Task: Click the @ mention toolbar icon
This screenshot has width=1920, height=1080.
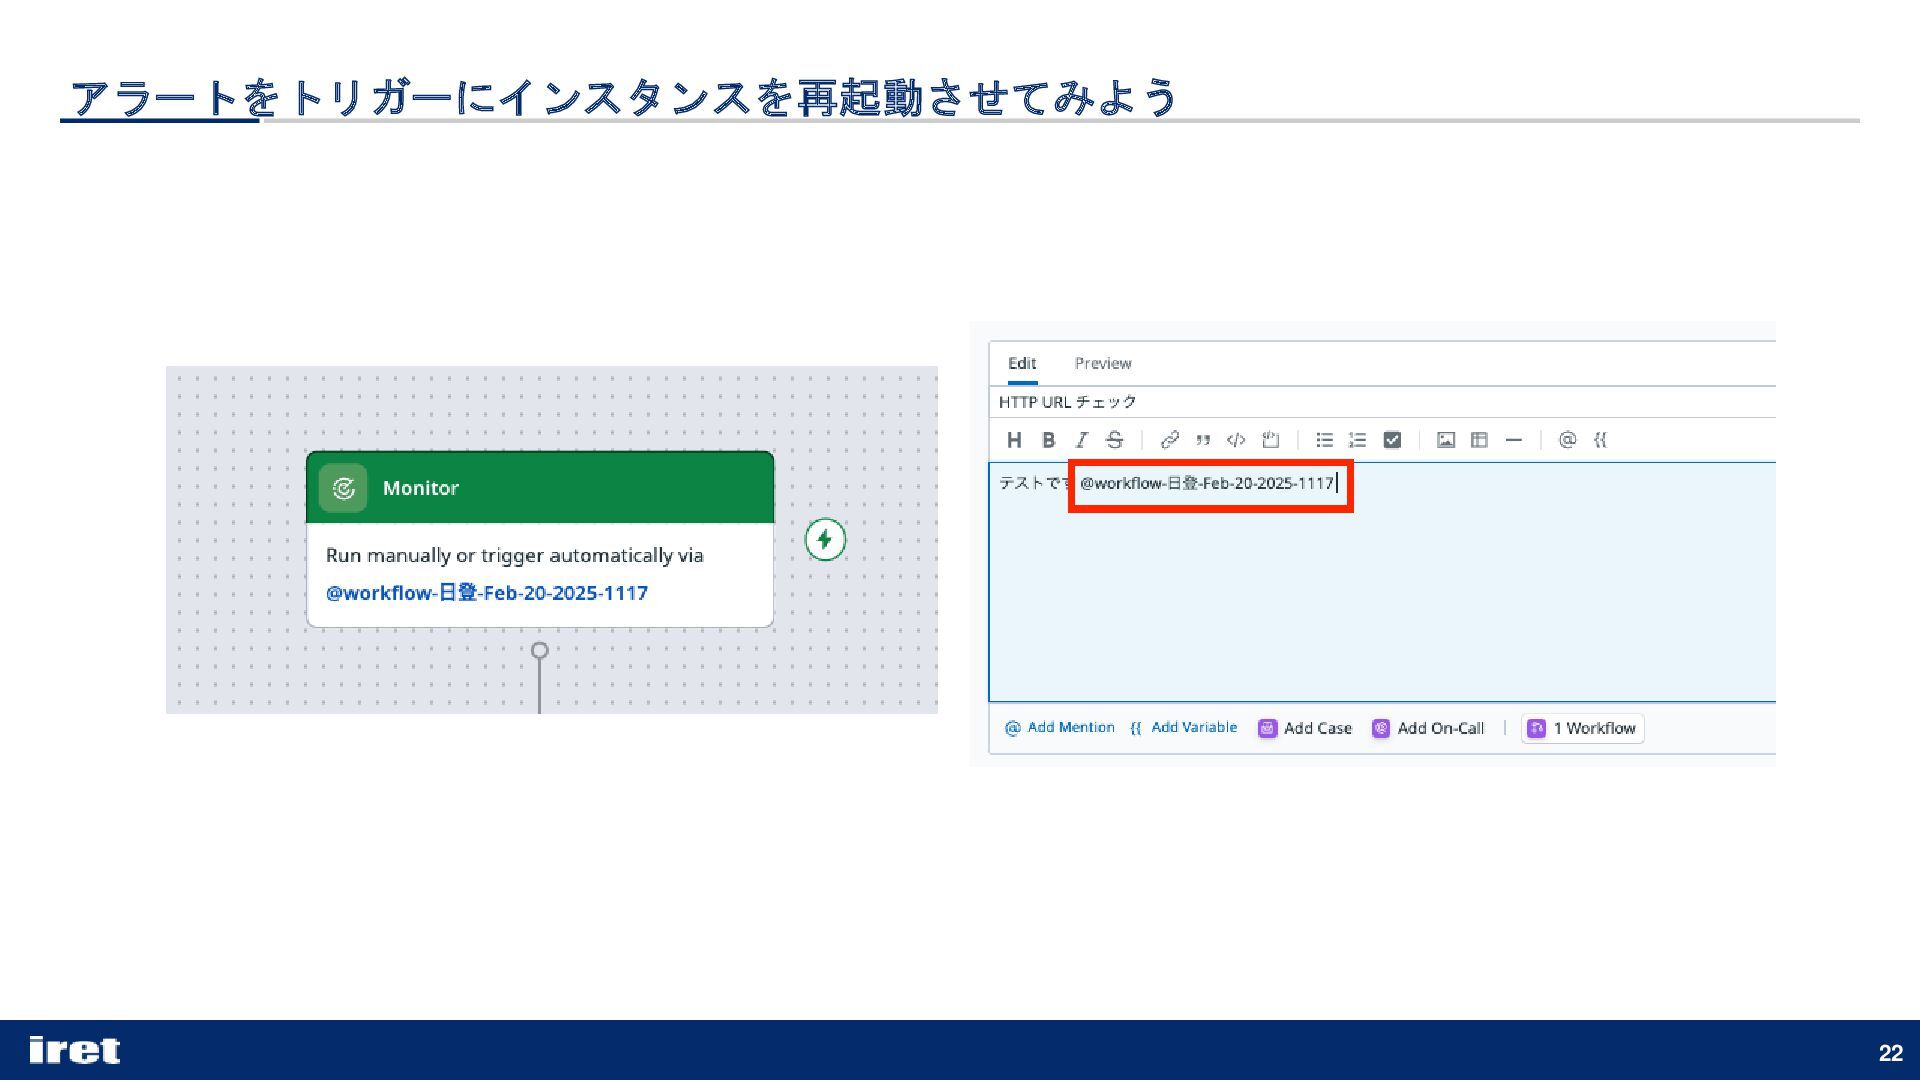Action: point(1567,440)
